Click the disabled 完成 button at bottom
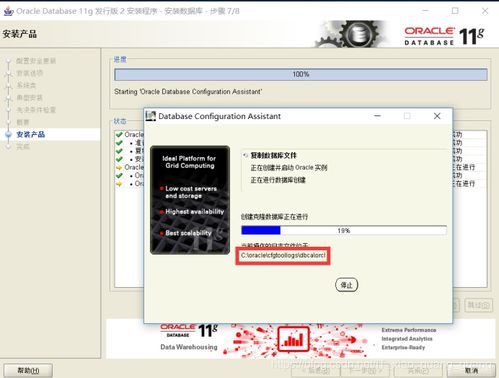Screen dimensions: 499x378 click(418, 371)
